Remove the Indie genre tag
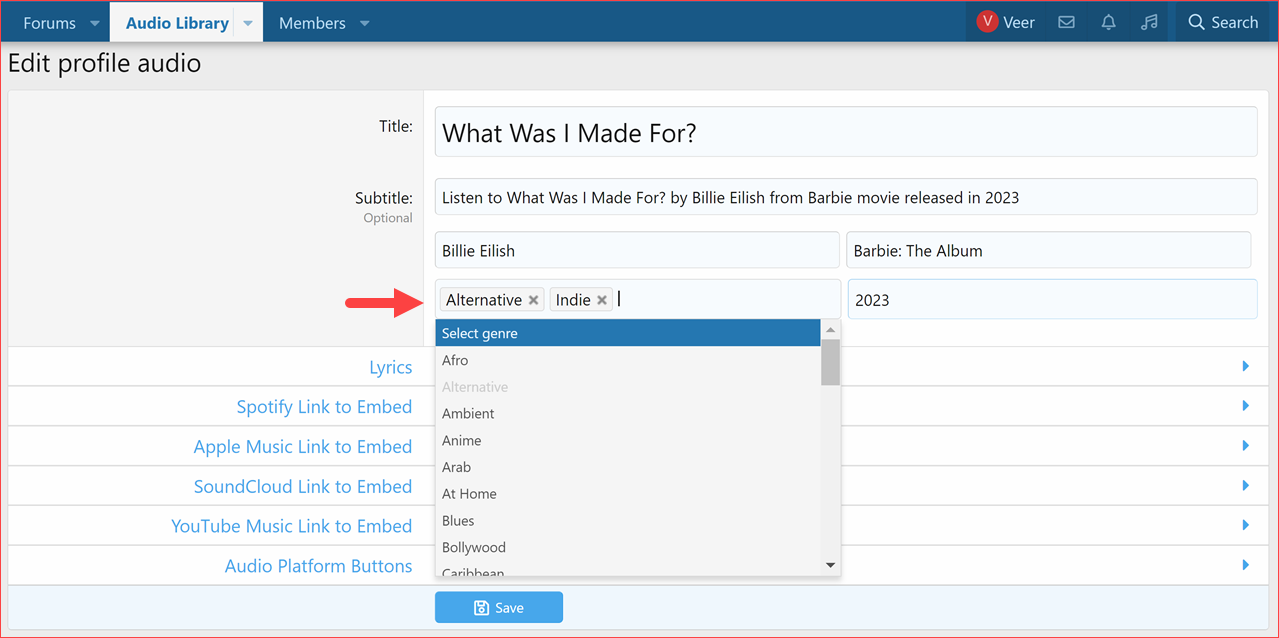Image resolution: width=1279 pixels, height=638 pixels. coord(602,300)
